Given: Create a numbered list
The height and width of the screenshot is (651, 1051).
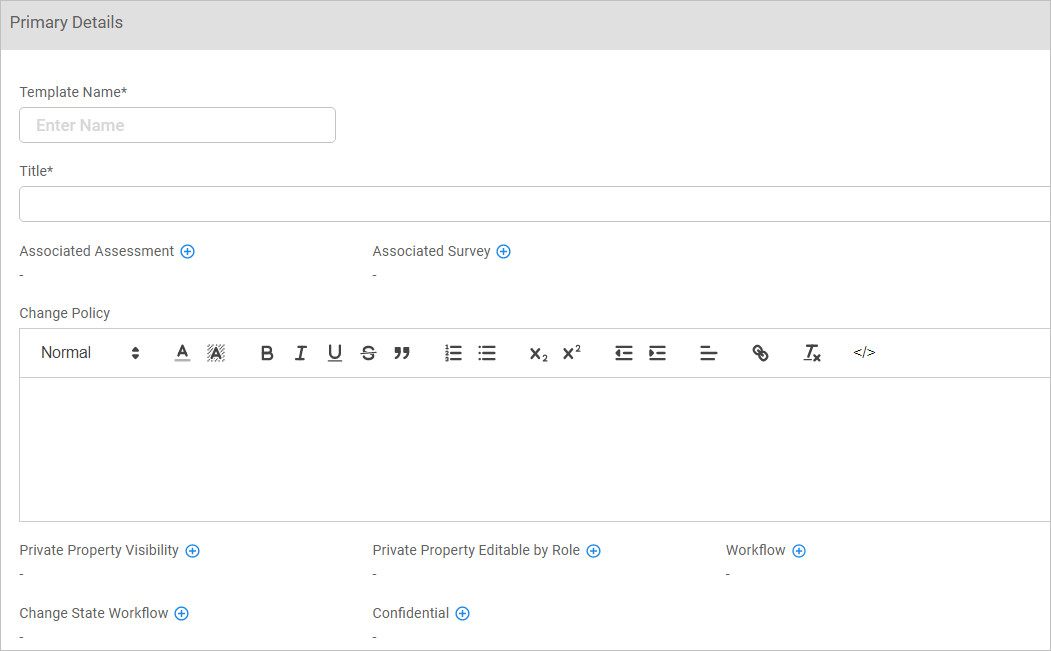Looking at the screenshot, I should click(x=453, y=353).
